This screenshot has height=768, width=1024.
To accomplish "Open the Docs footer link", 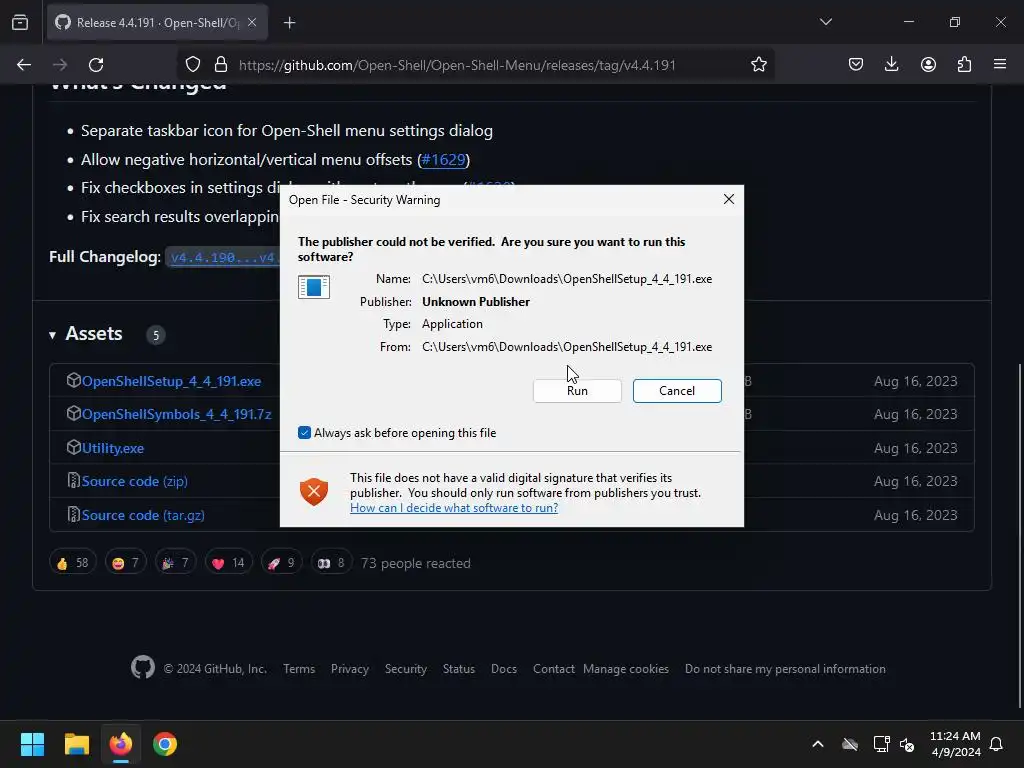I will [504, 669].
